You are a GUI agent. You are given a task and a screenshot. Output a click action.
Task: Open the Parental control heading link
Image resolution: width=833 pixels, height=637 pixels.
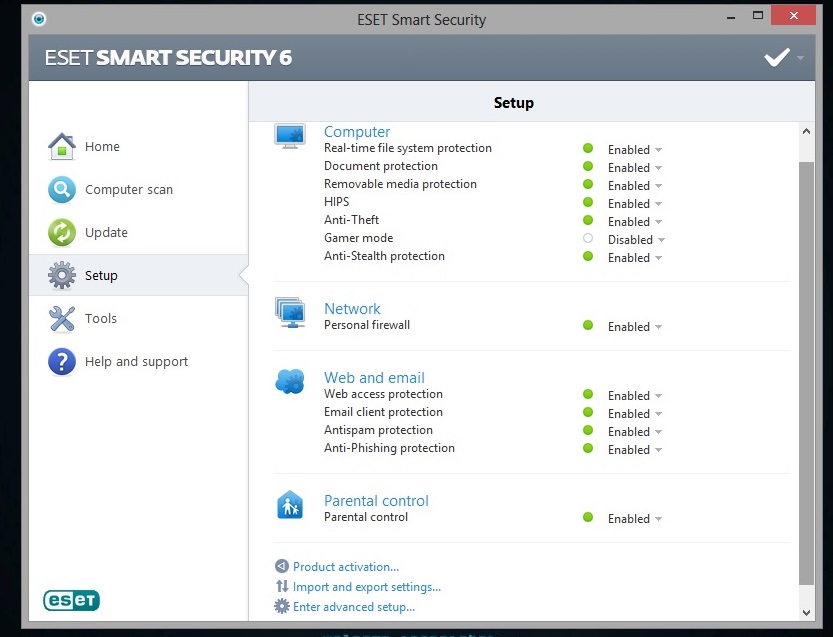coord(376,500)
